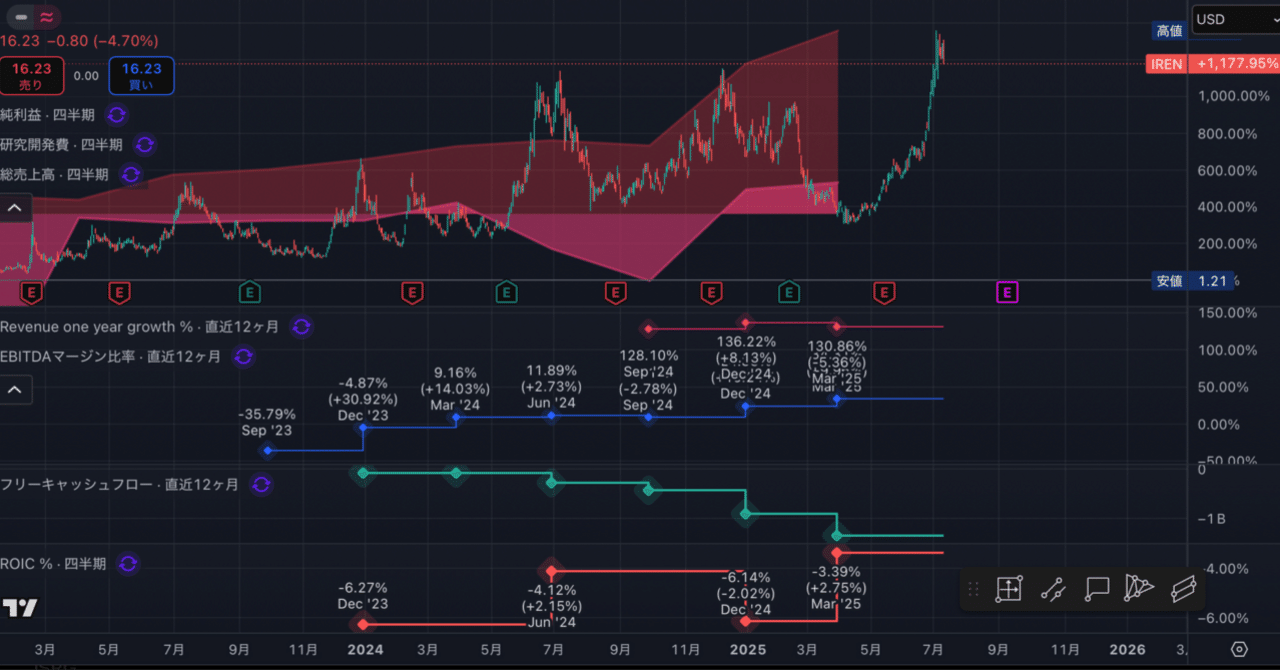This screenshot has width=1280, height=670.
Task: Open the USD currency dropdown
Action: coord(1236,19)
